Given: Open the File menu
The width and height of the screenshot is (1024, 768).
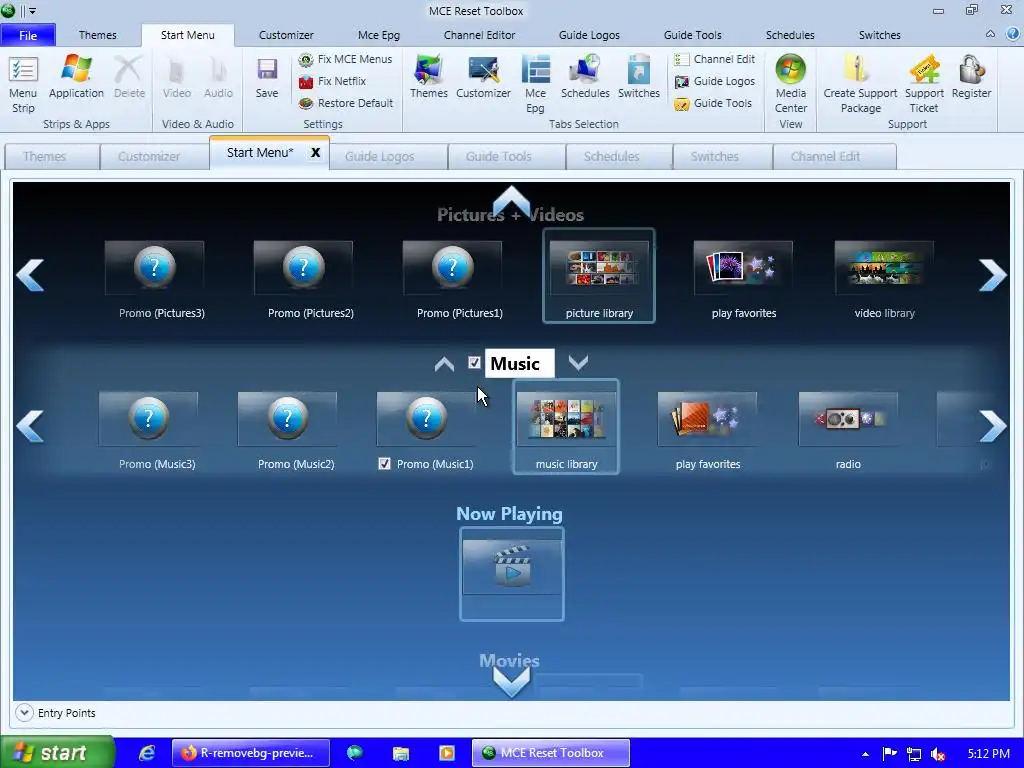Looking at the screenshot, I should (x=28, y=35).
